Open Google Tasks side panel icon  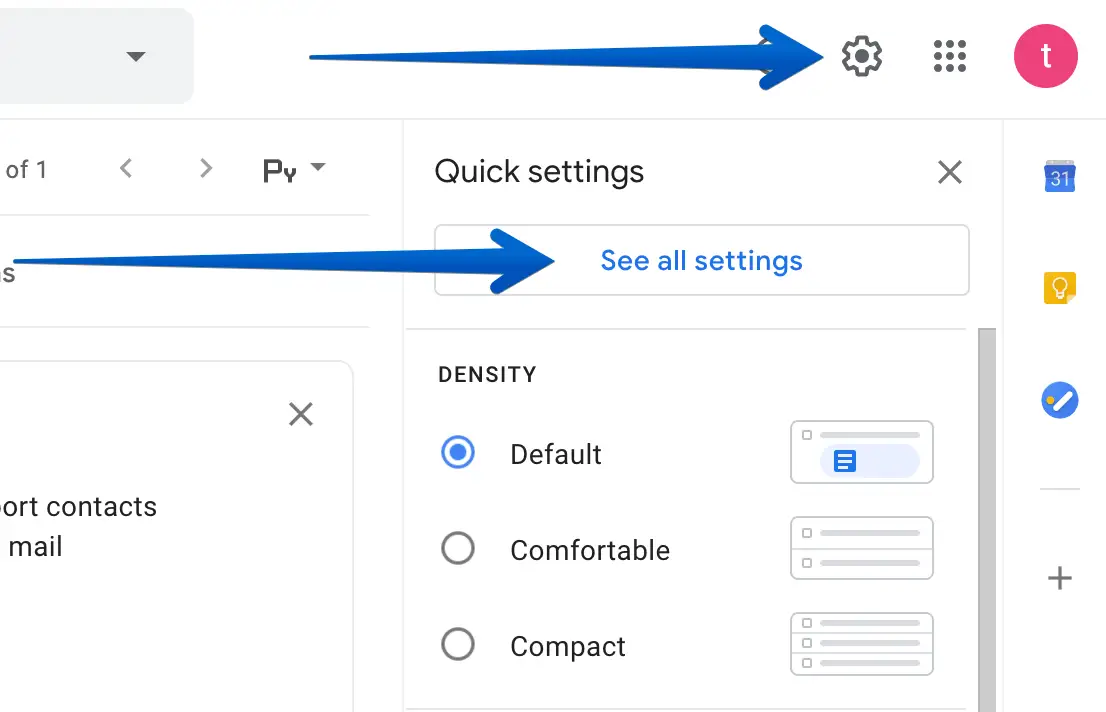[x=1059, y=402]
